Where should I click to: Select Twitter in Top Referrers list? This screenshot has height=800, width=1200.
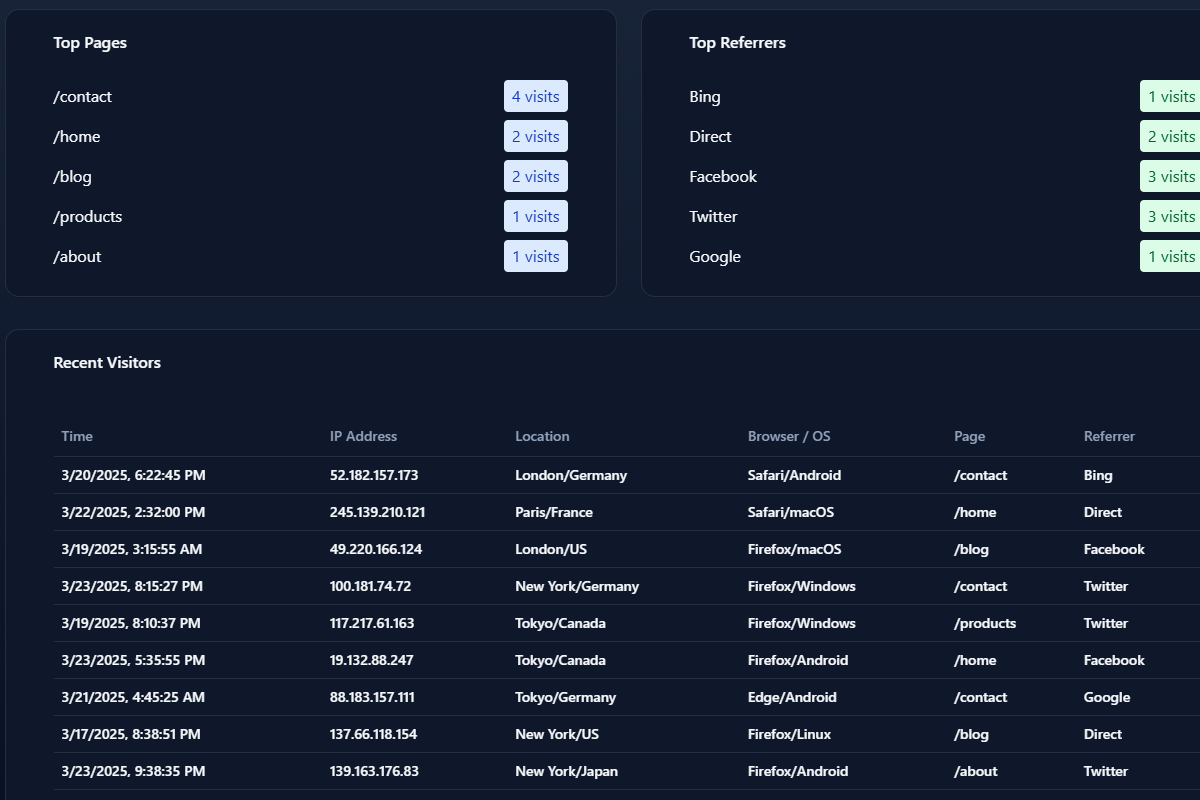coord(713,217)
